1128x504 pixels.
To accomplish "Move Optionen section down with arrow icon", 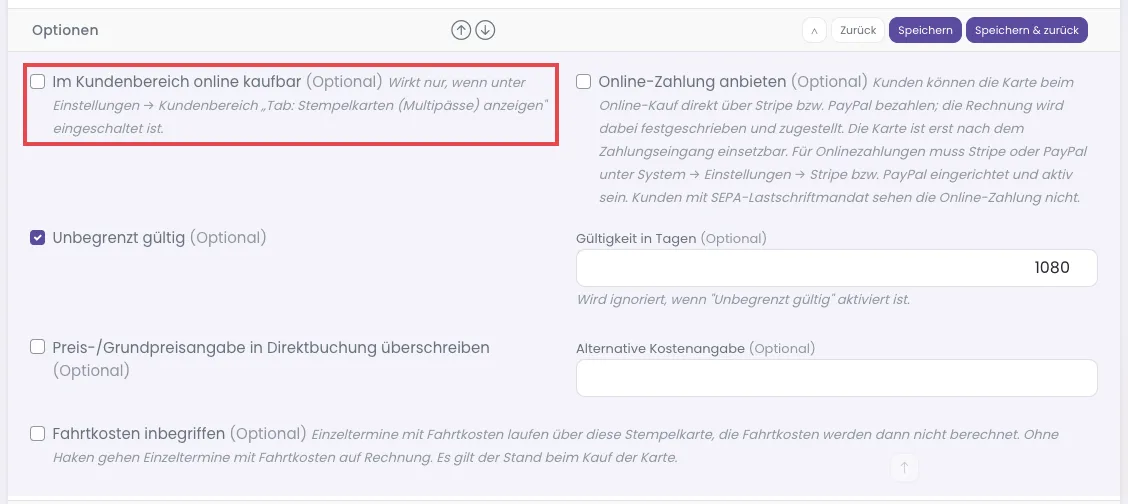I will tap(486, 30).
